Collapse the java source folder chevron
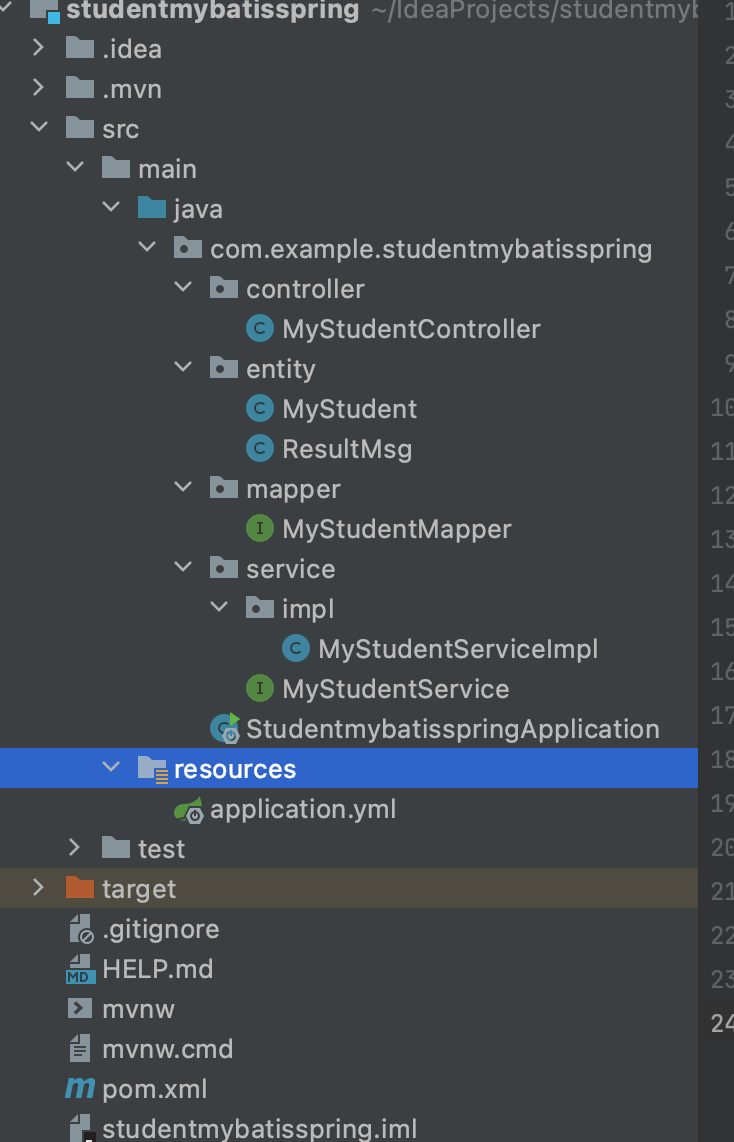The height and width of the screenshot is (1142, 734). coord(111,207)
